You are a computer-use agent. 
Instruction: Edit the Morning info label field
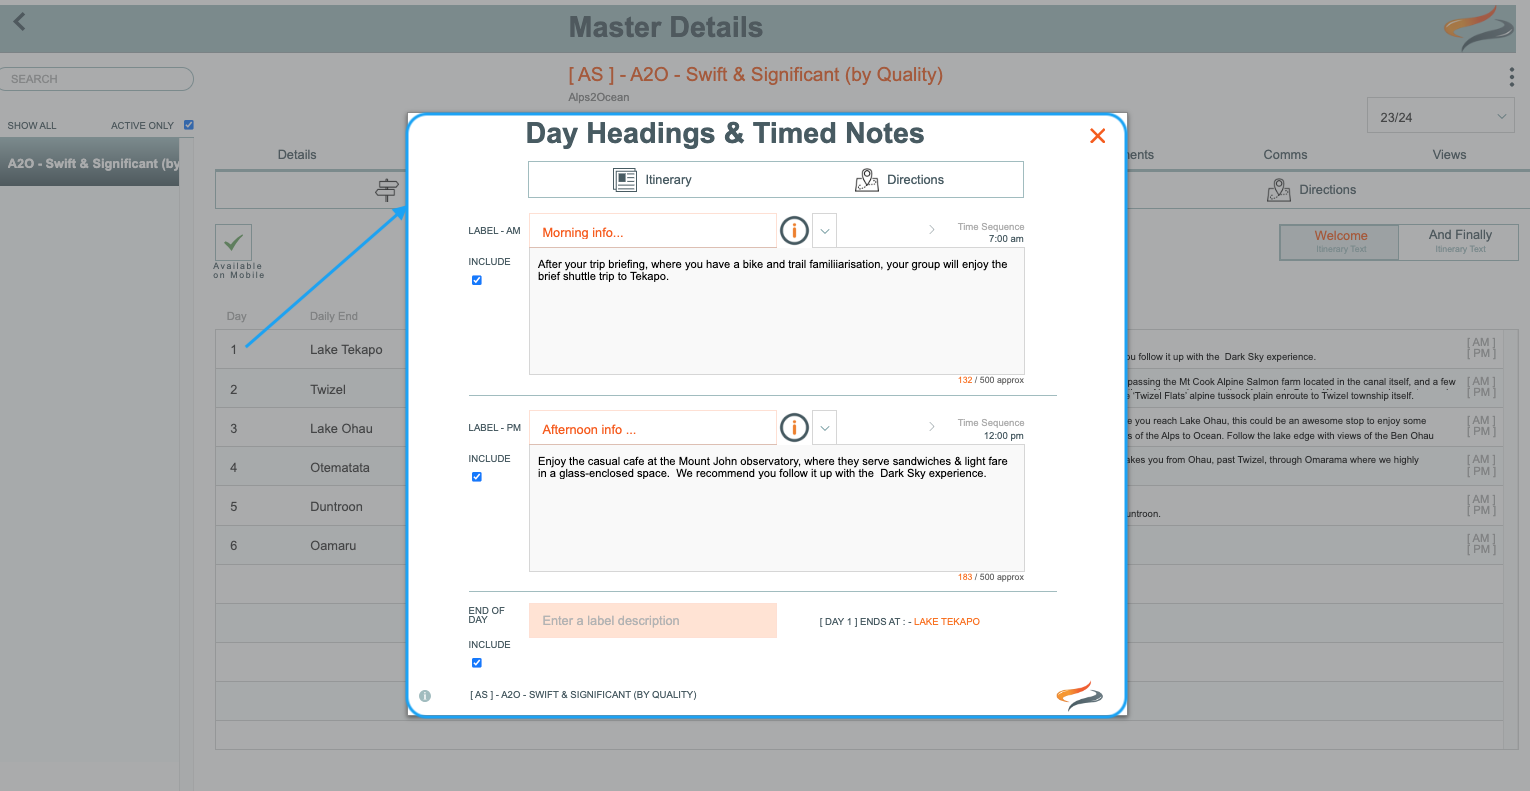653,231
